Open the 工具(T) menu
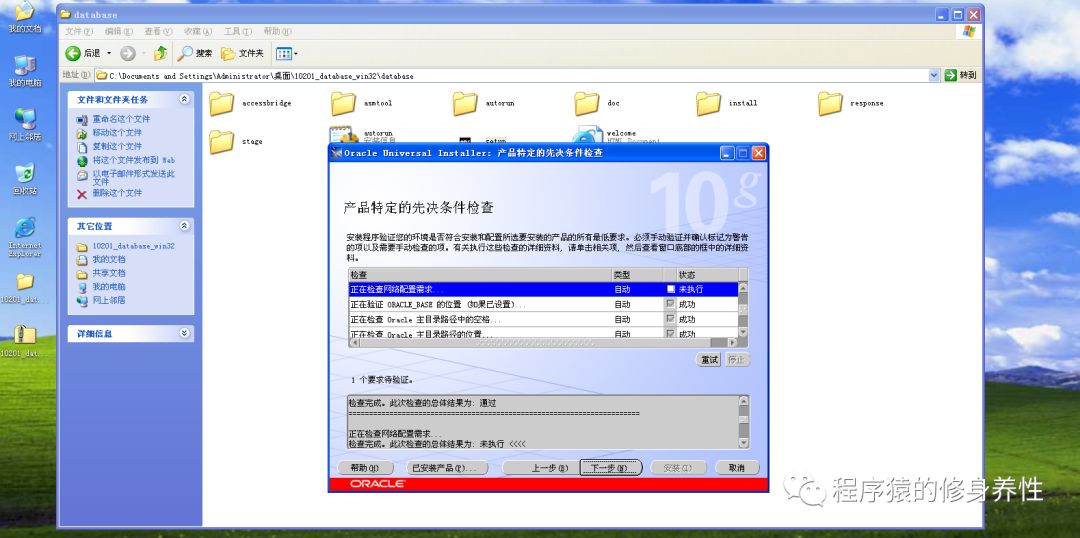 238,32
